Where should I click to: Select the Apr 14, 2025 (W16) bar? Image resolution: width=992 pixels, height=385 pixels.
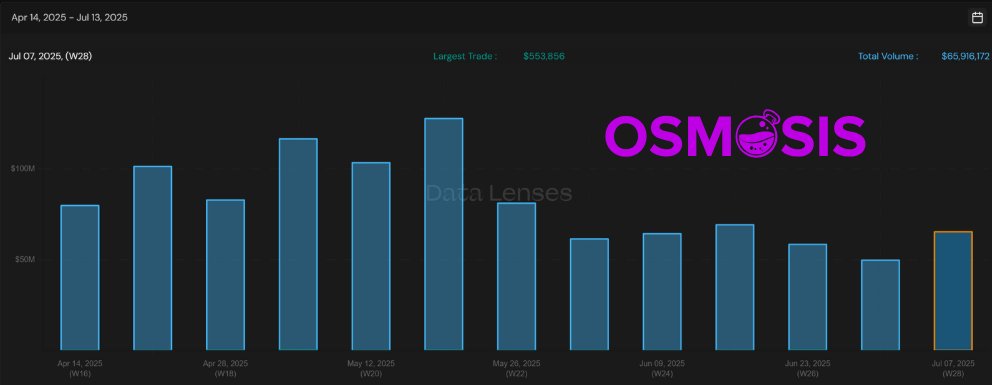(80, 278)
